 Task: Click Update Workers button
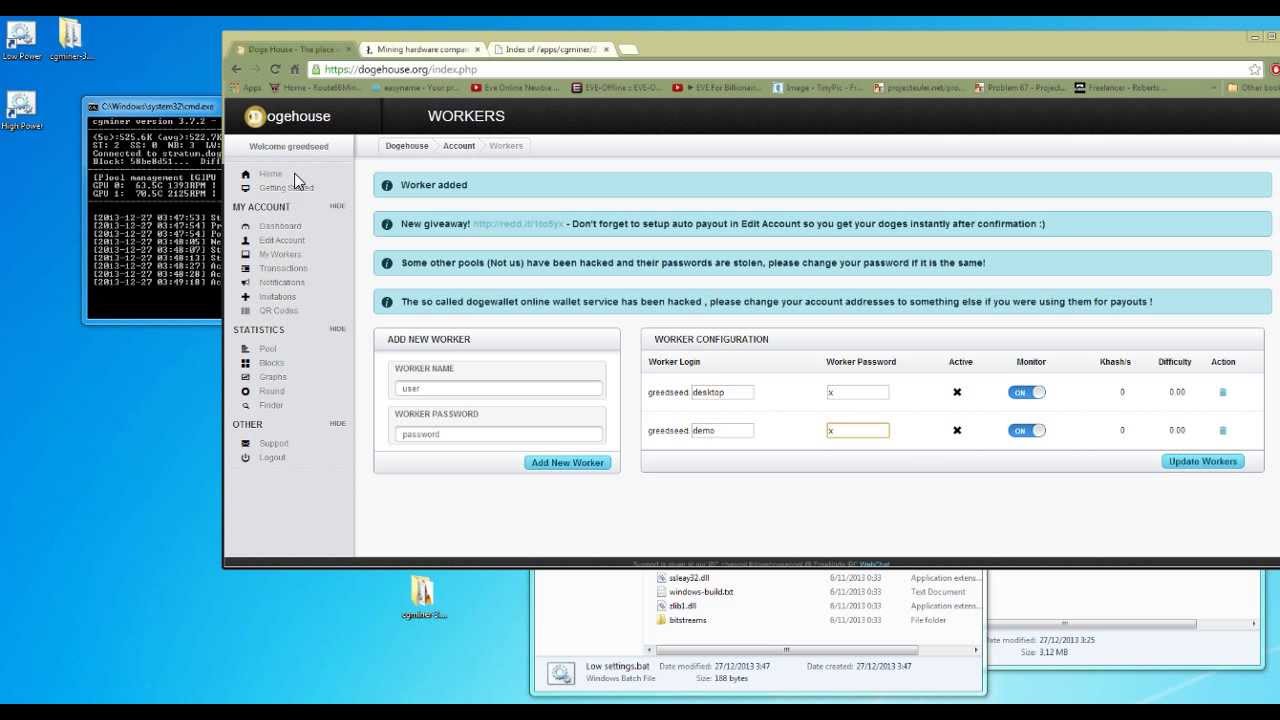pos(1203,462)
